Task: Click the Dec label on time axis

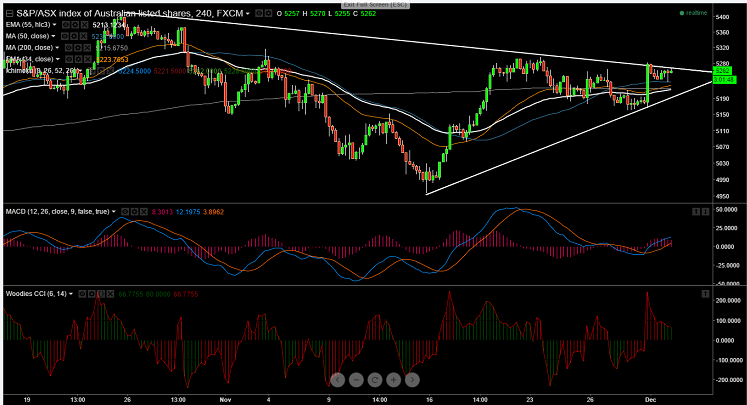Action: (x=650, y=400)
